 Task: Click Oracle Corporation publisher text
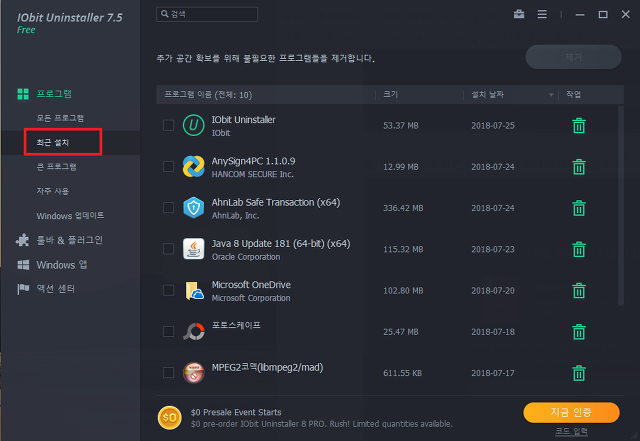[246, 257]
